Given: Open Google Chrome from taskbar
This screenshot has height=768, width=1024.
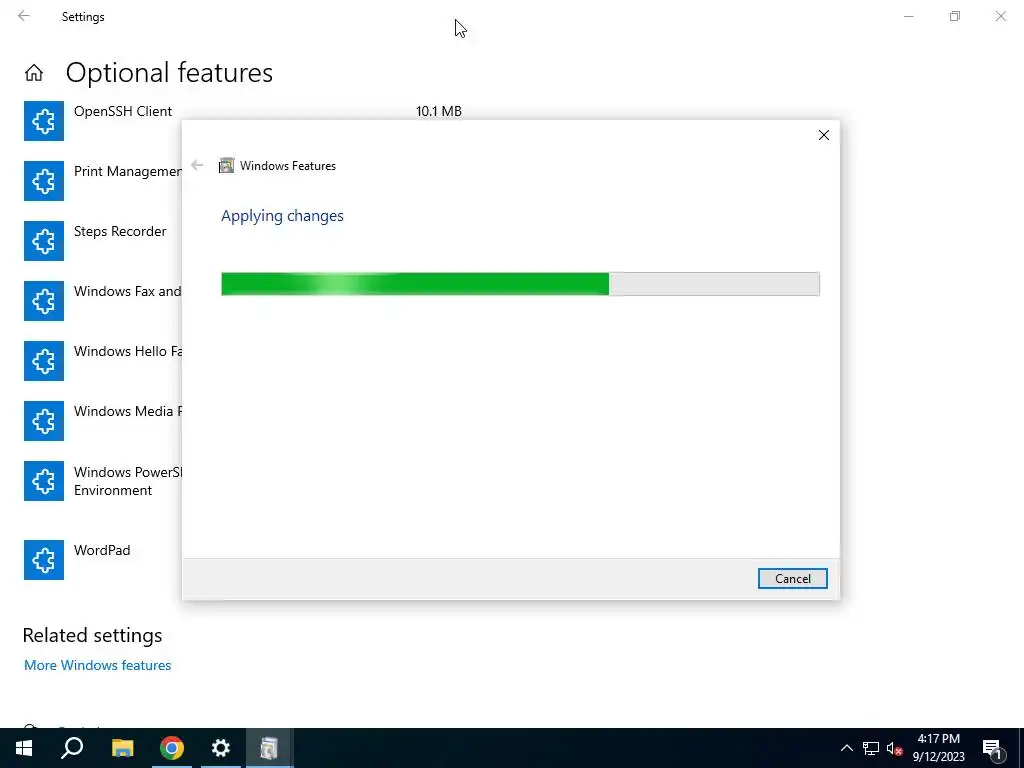Looking at the screenshot, I should click(172, 748).
